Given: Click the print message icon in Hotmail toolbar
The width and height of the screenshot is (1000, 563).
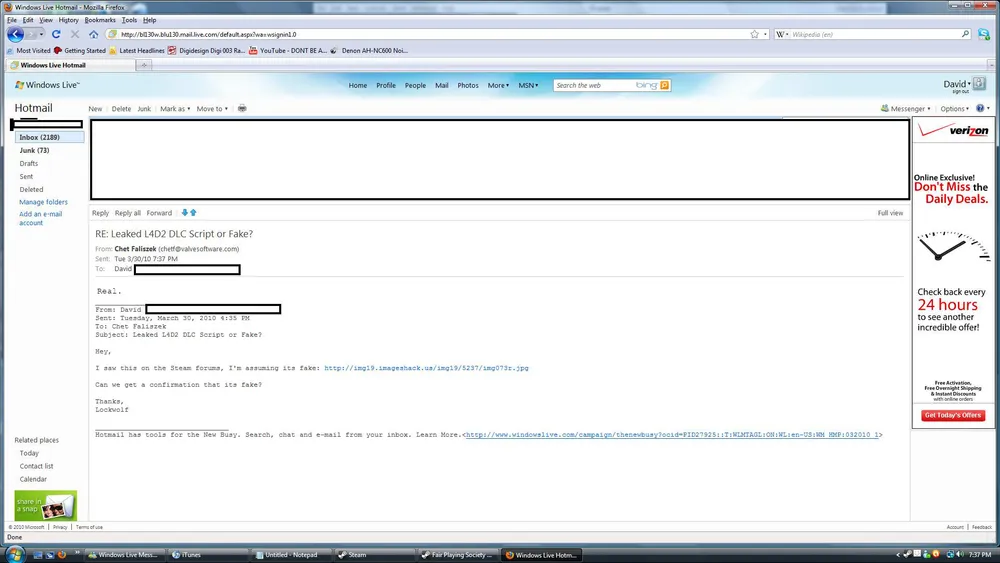Looking at the screenshot, I should click(242, 109).
